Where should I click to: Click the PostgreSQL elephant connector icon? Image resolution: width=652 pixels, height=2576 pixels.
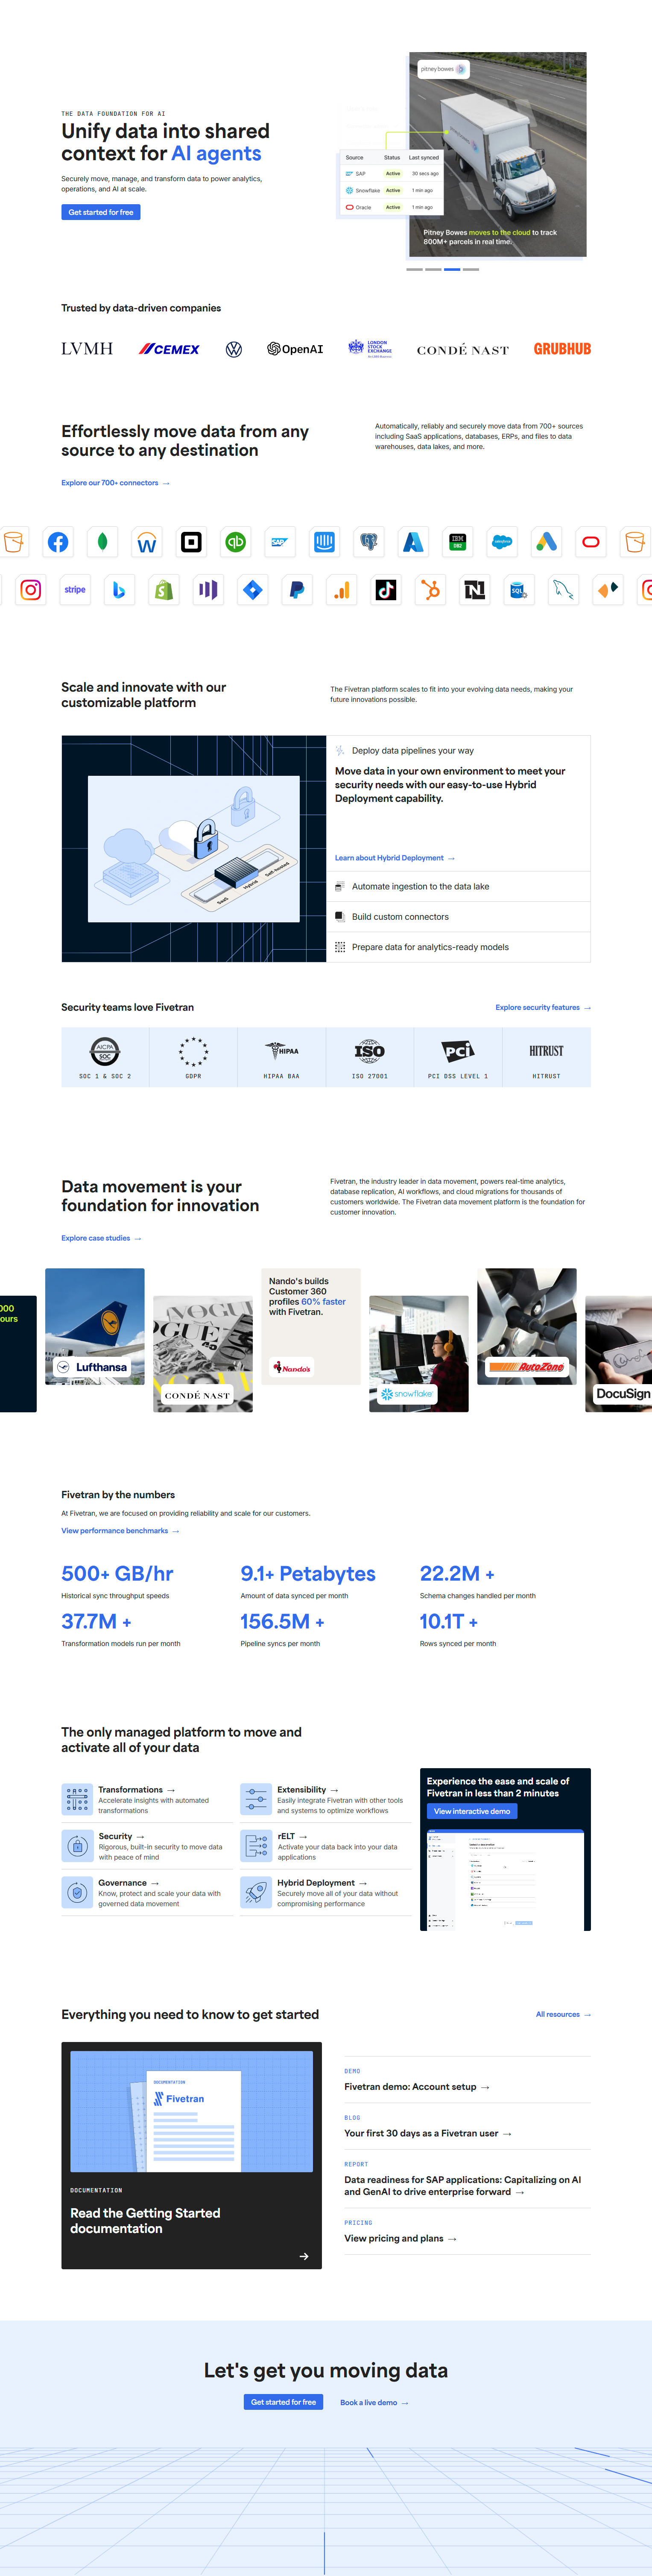(x=369, y=542)
